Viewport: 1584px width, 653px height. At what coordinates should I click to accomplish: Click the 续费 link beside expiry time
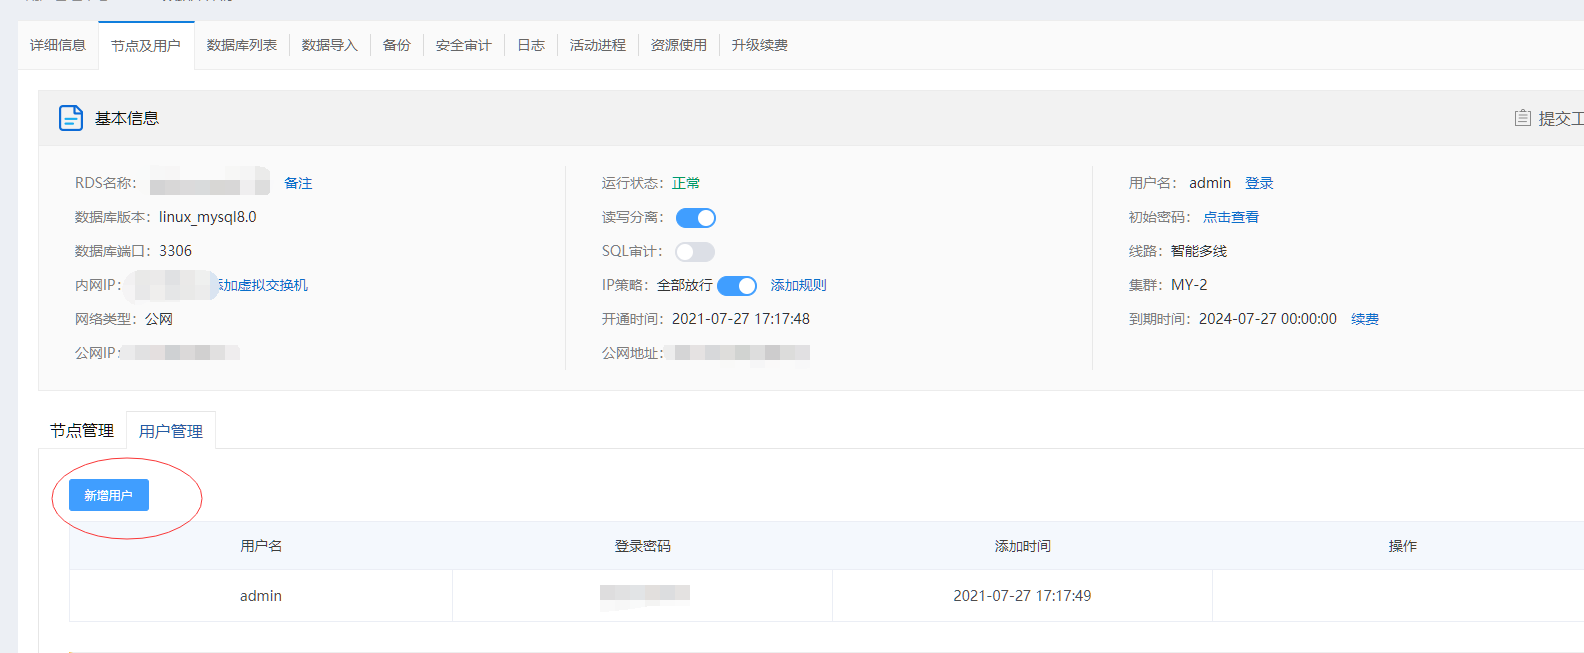(x=1365, y=319)
